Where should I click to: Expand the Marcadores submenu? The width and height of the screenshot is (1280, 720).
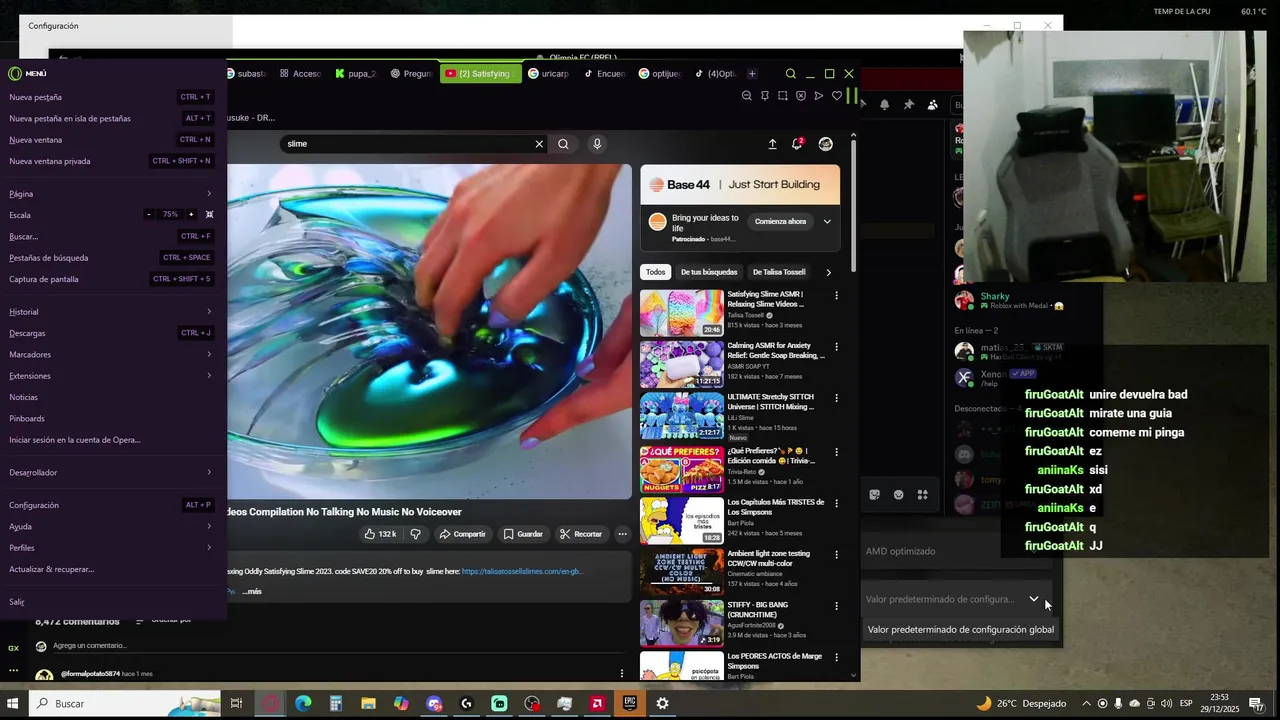point(209,355)
